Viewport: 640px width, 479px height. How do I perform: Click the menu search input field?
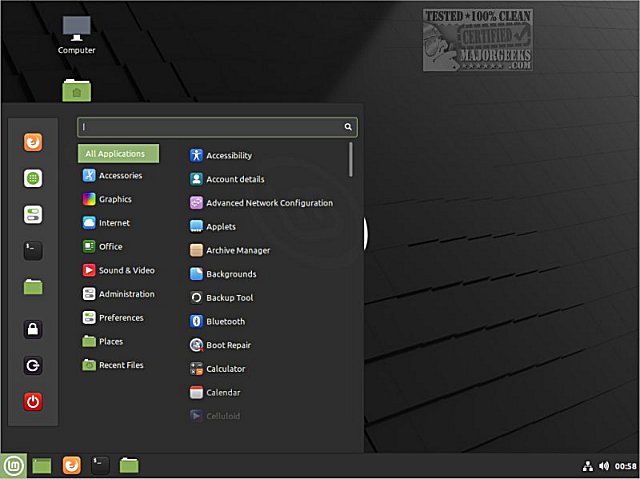point(217,127)
